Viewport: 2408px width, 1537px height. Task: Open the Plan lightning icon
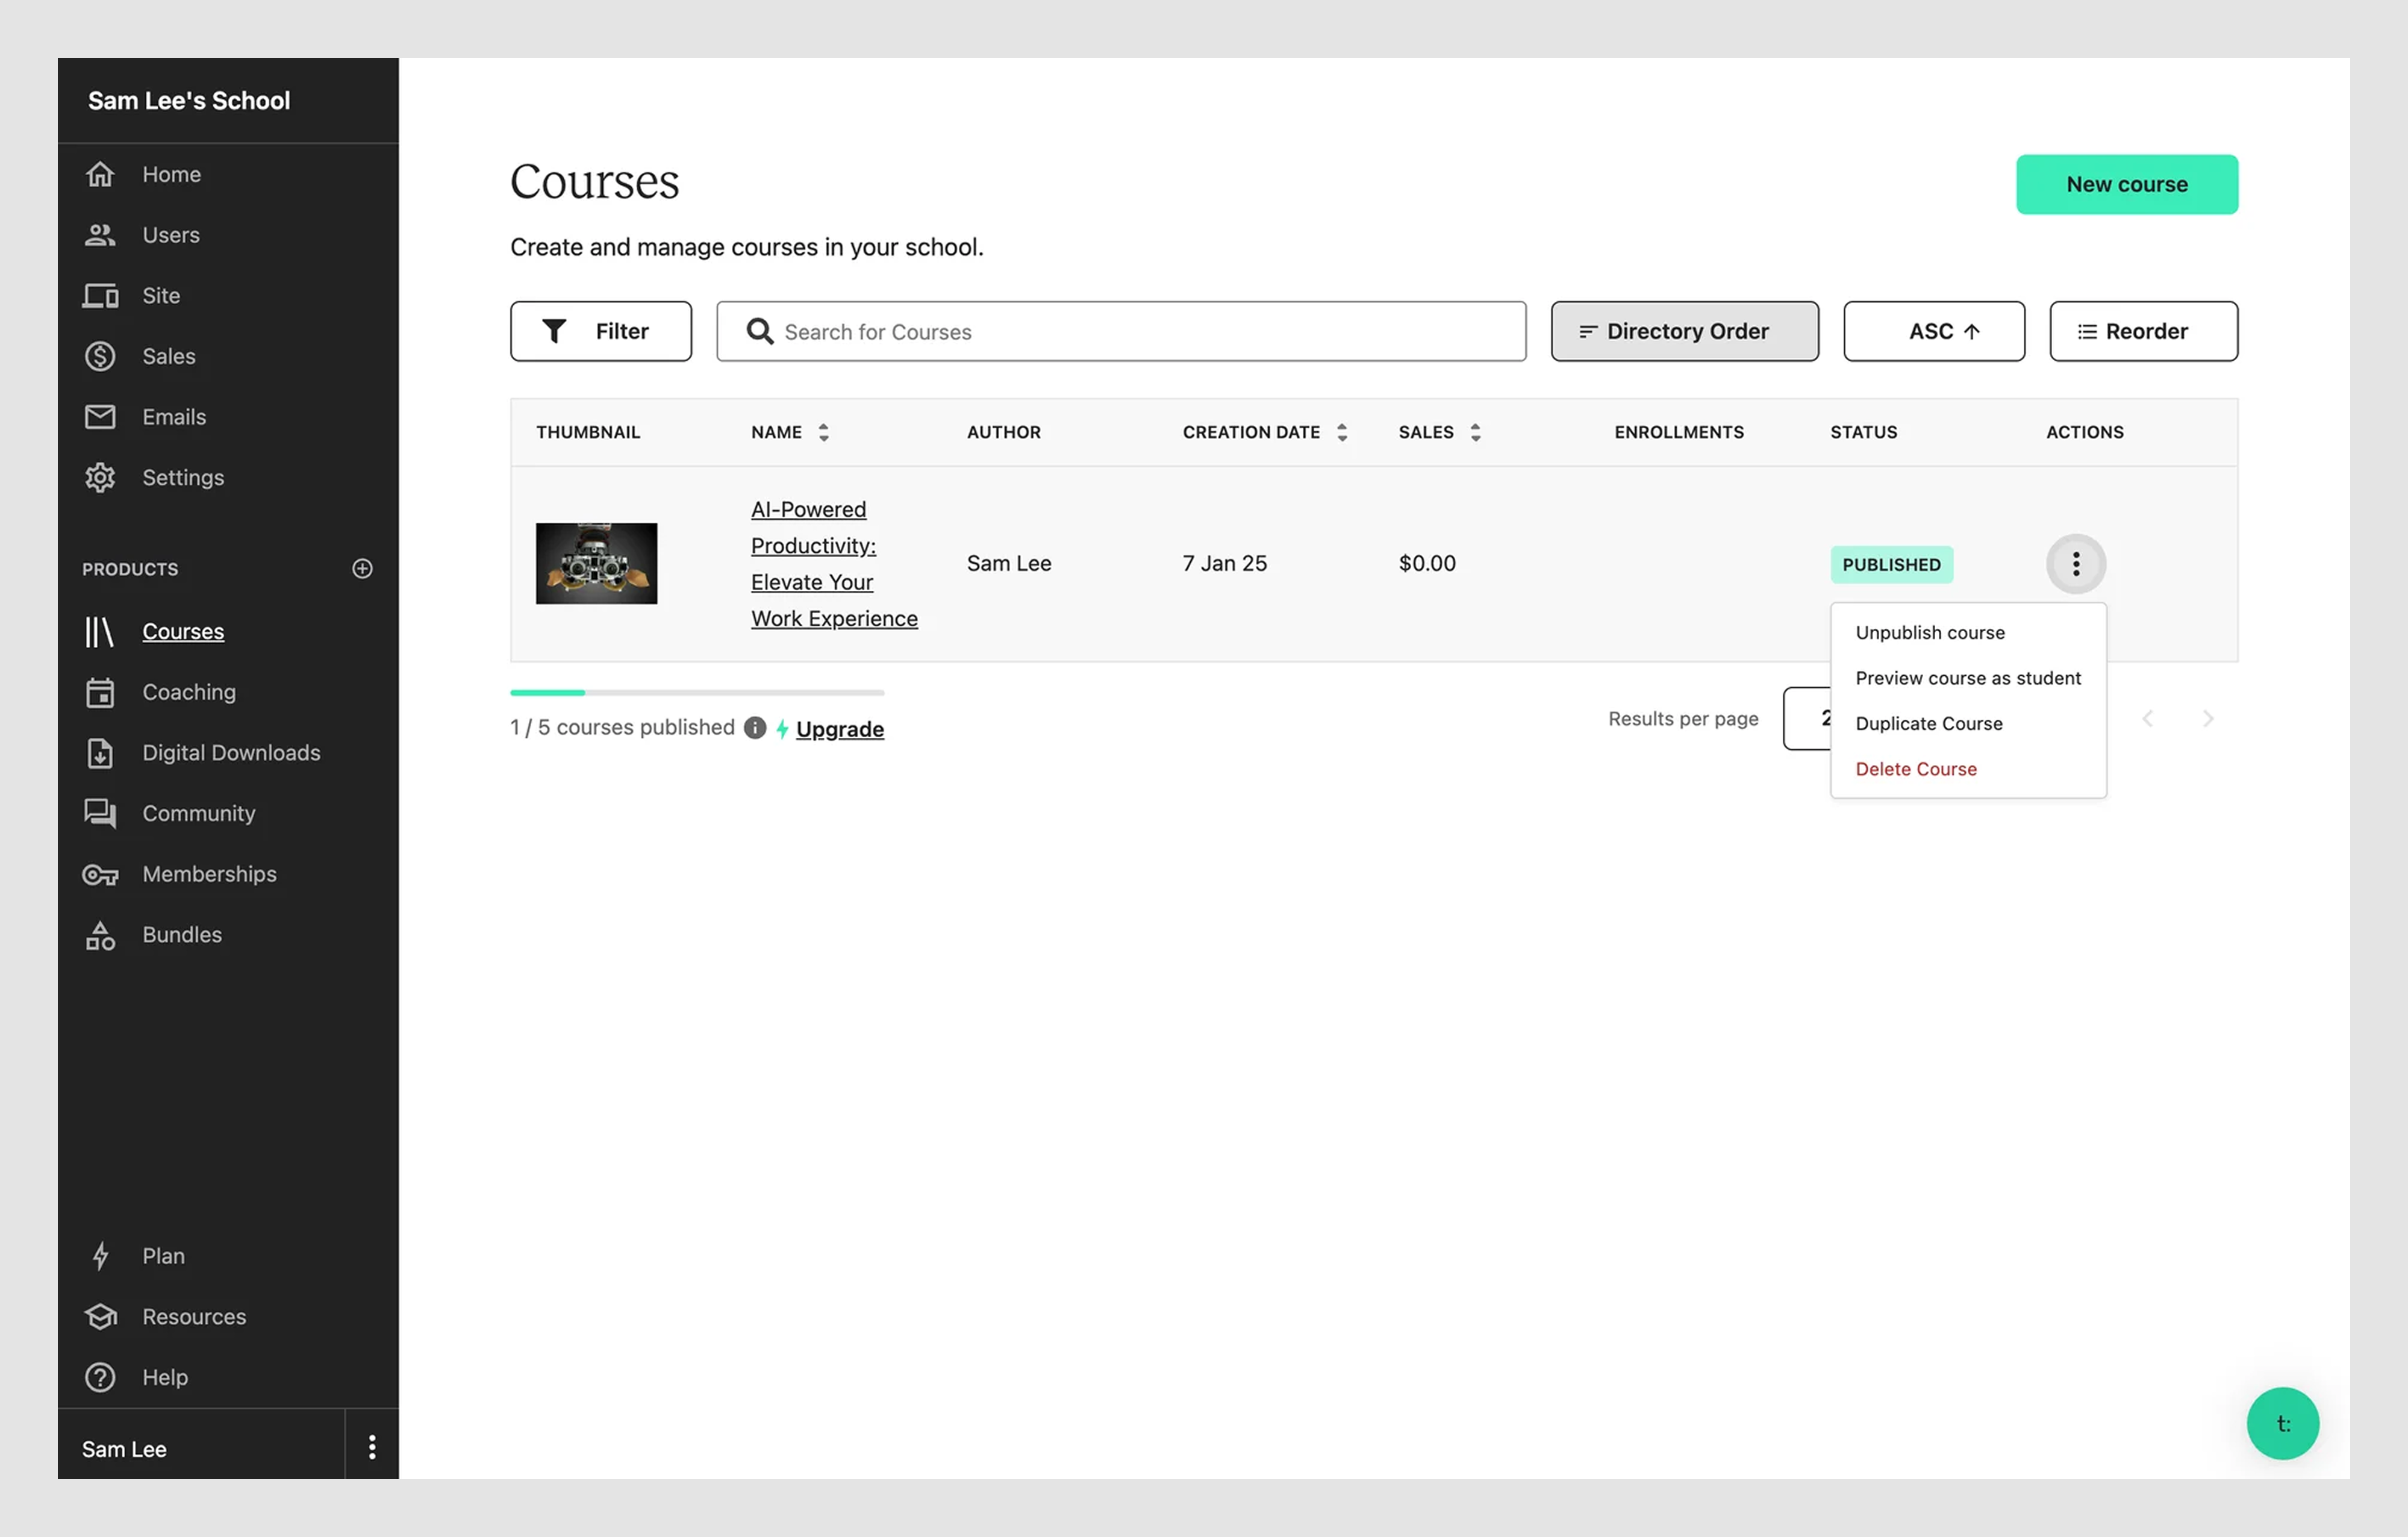point(100,1256)
